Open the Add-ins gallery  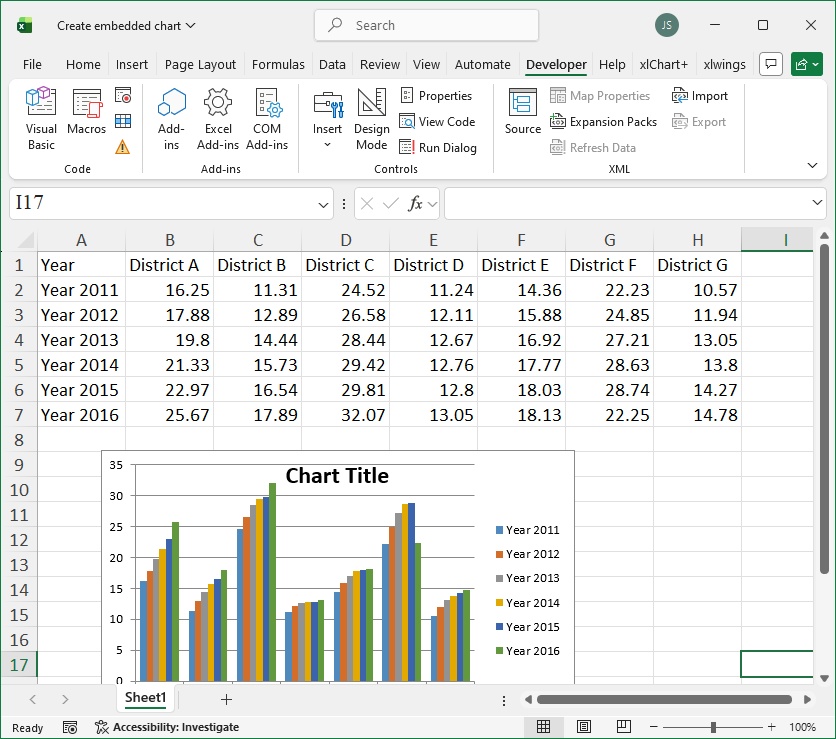[x=171, y=119]
